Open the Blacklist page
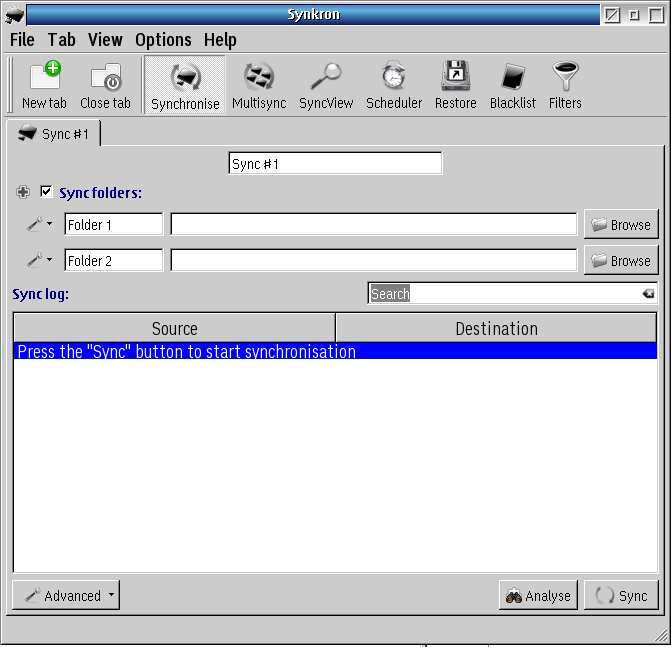671x647 pixels. (513, 85)
